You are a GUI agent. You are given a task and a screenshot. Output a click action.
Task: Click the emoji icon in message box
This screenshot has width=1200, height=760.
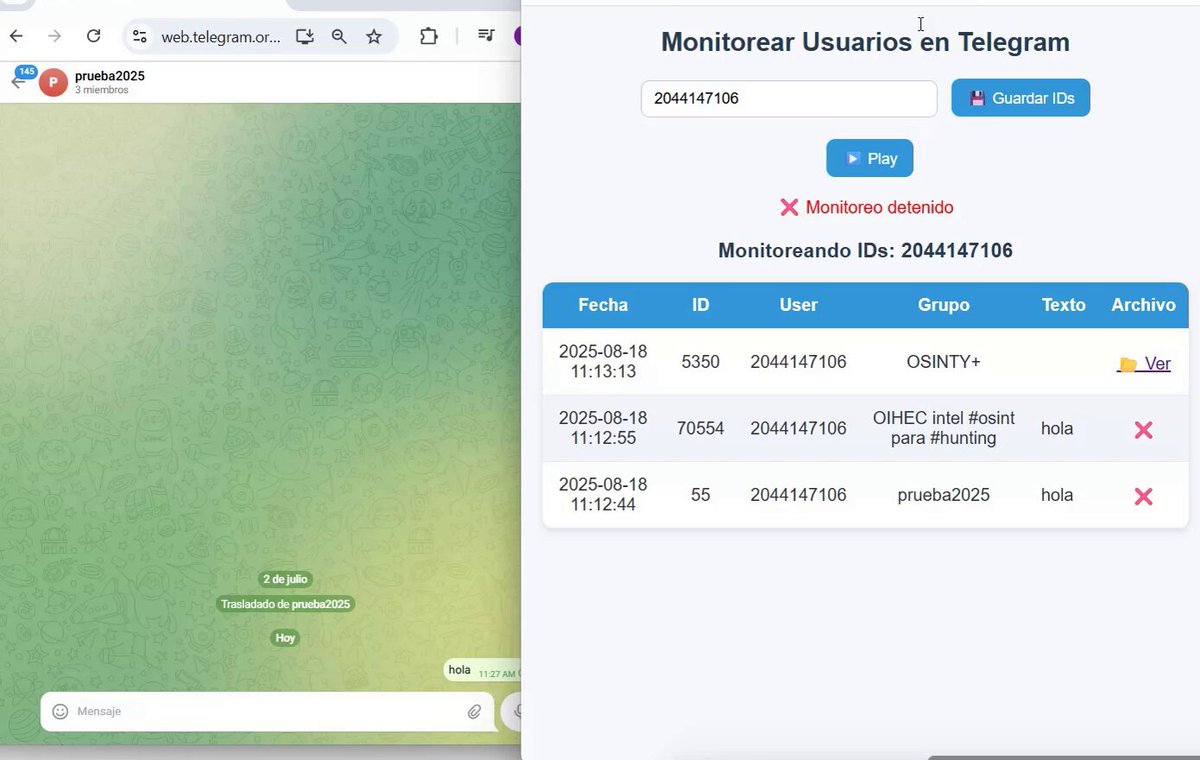tap(60, 711)
